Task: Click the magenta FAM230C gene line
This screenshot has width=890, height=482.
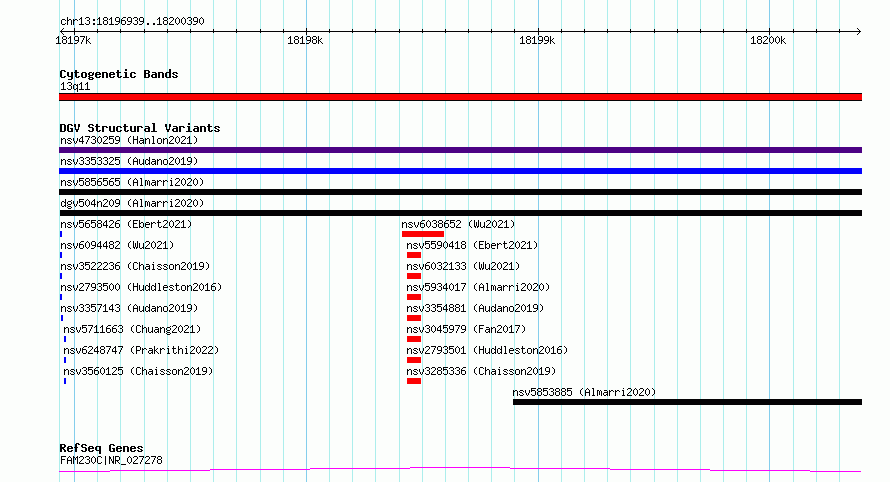Action: [460, 470]
